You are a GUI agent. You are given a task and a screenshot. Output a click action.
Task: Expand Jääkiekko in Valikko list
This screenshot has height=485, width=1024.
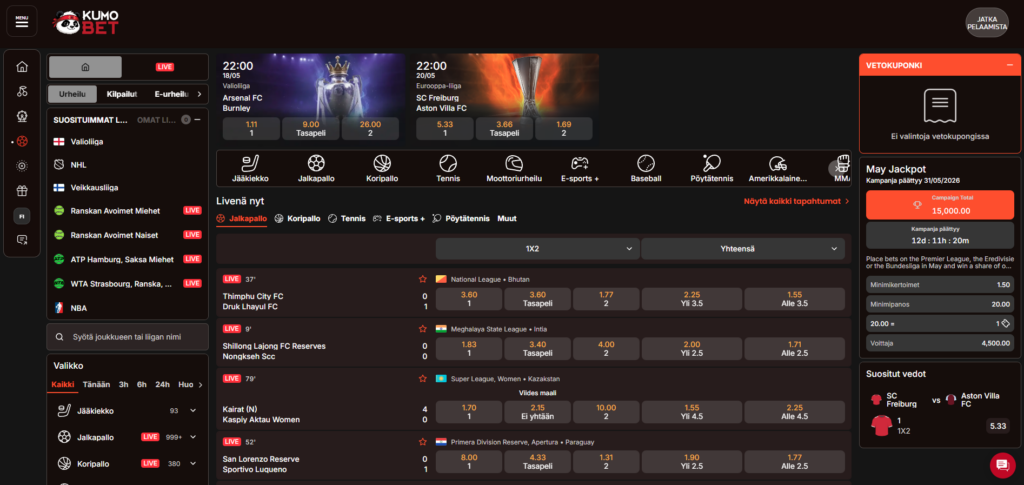point(193,411)
